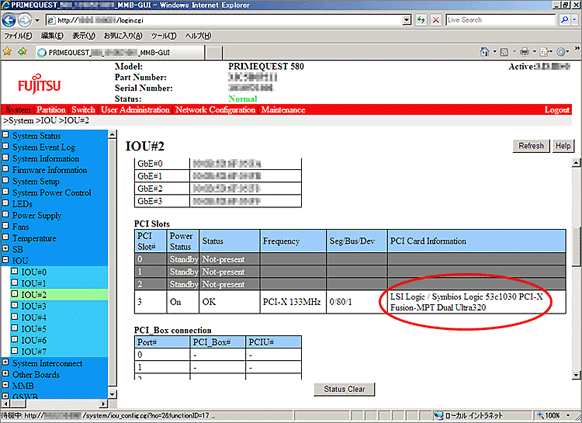Expand the MMB tree node
This screenshot has height=423, width=582.
tap(6, 385)
